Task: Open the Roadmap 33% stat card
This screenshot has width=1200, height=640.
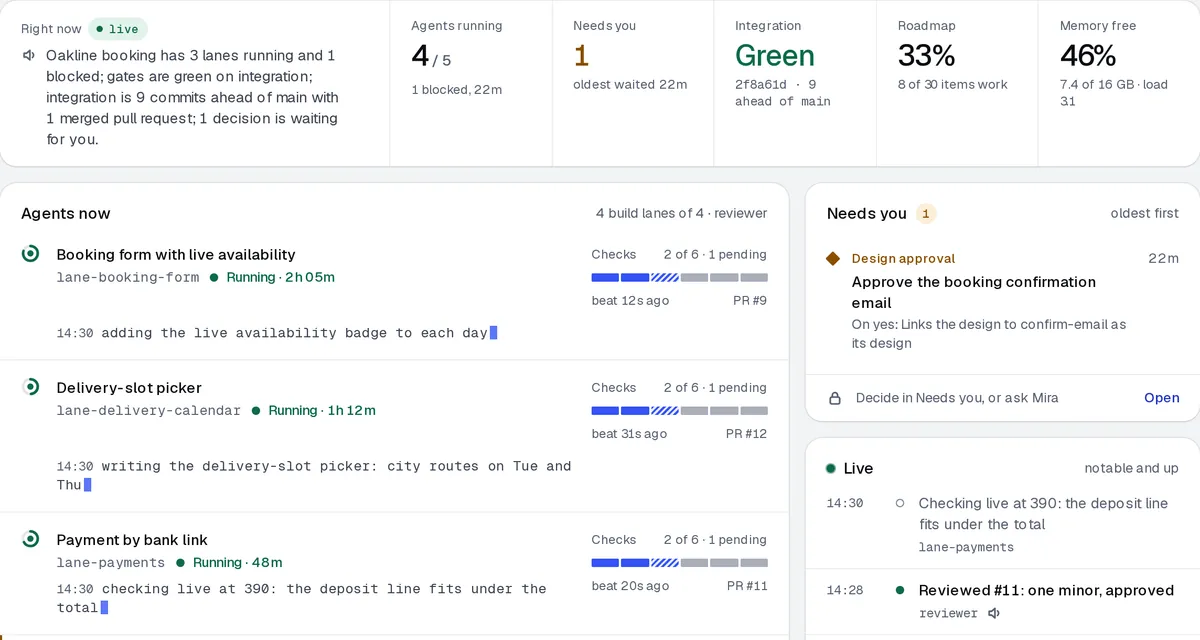Action: click(x=957, y=83)
